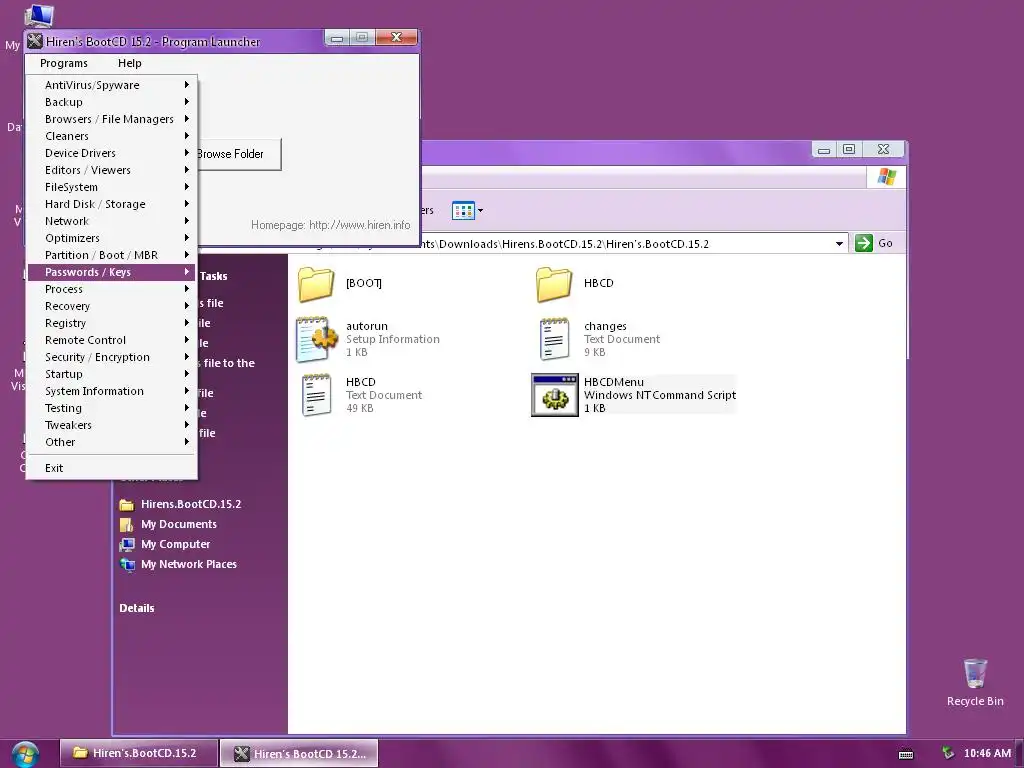Select the Passwords / Keys menu entry
1024x768 pixels.
coord(111,272)
